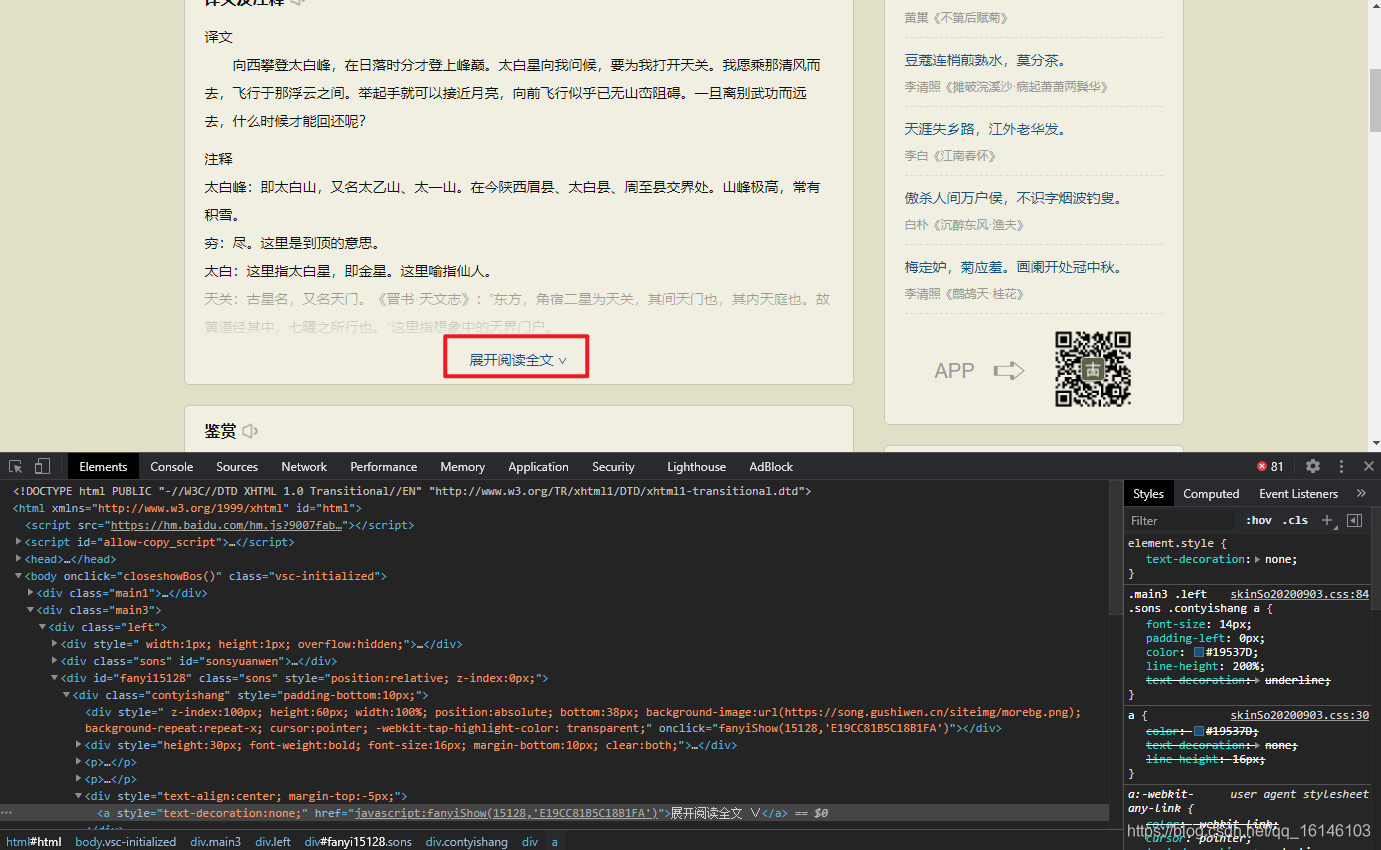Open the Performance tab
Image resolution: width=1381 pixels, height=850 pixels.
pyautogui.click(x=383, y=466)
